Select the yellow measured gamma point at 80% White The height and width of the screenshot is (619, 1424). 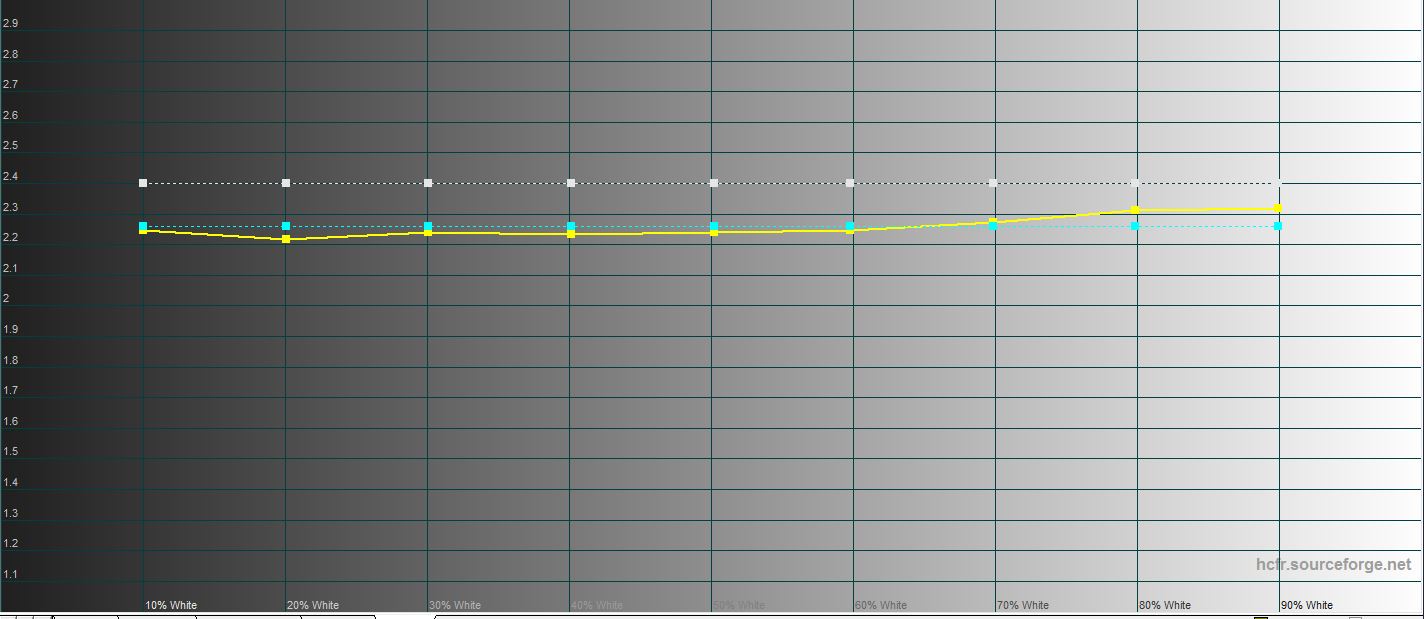click(x=1135, y=210)
